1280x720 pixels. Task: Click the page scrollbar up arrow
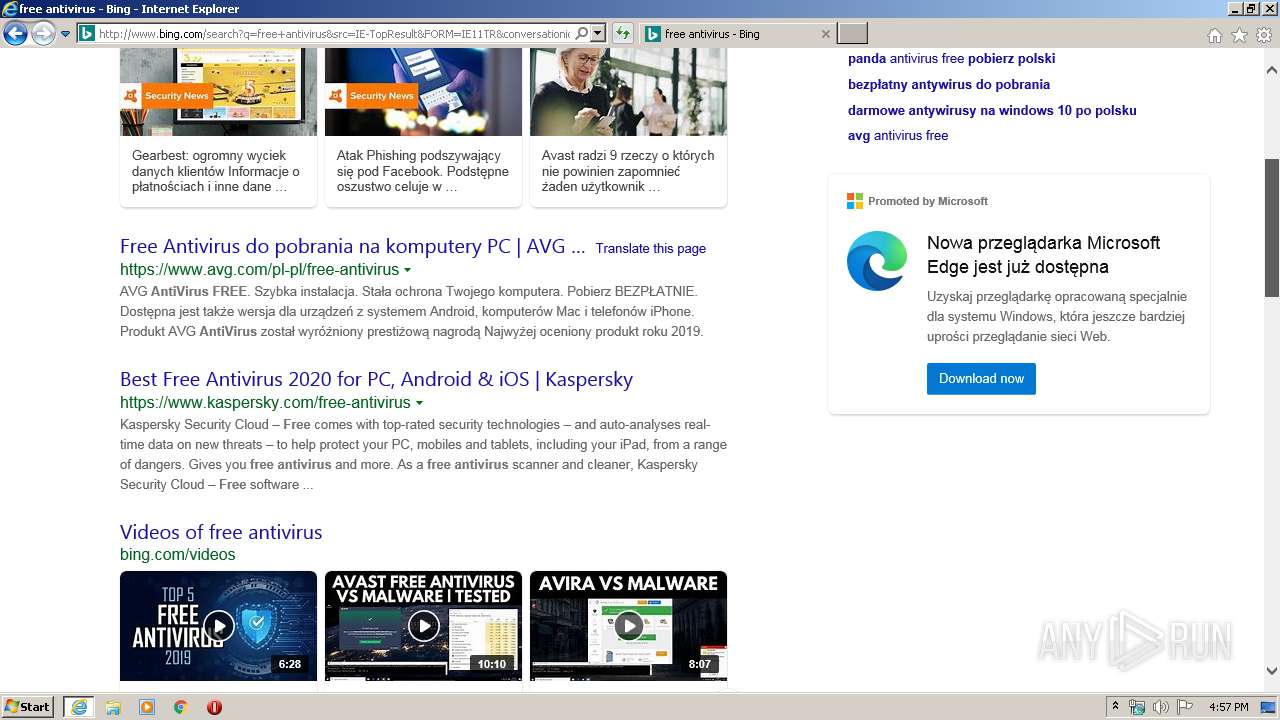tap(1272, 70)
